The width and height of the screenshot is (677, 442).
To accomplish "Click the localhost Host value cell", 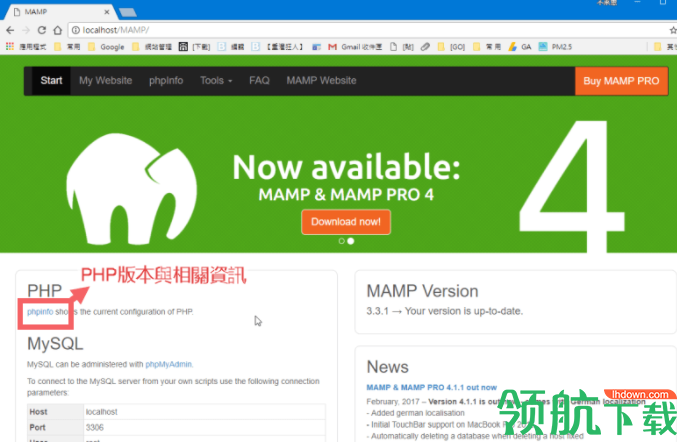I will 205,412.
